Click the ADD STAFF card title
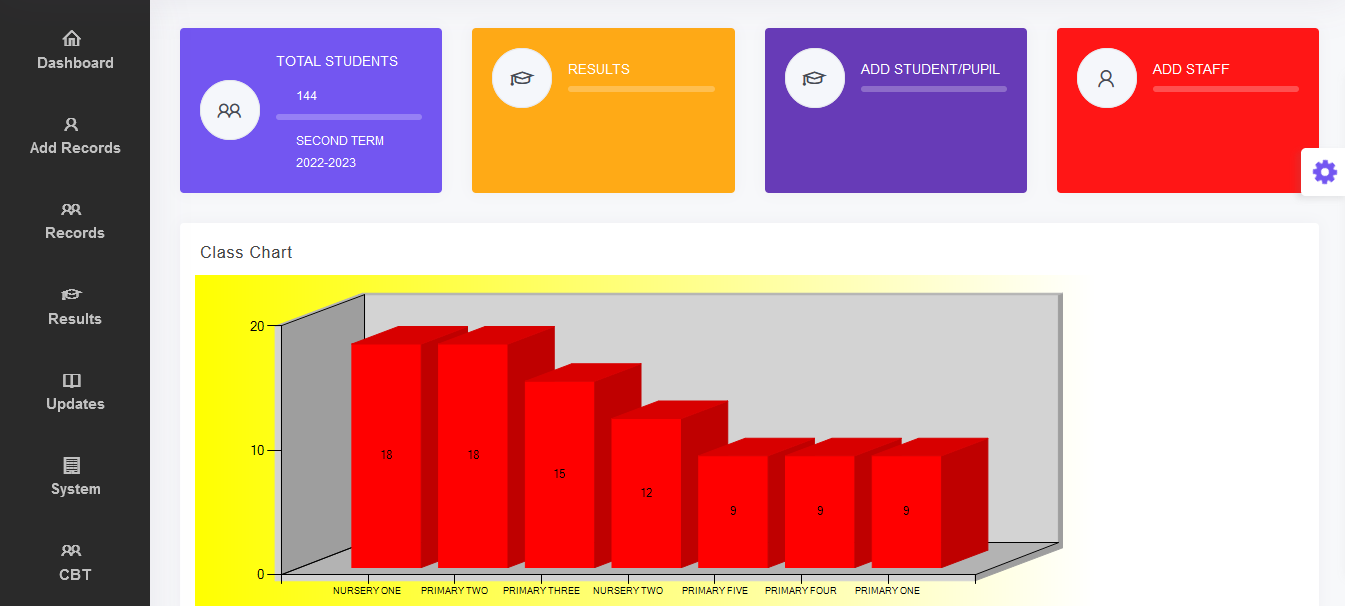 click(x=1190, y=69)
